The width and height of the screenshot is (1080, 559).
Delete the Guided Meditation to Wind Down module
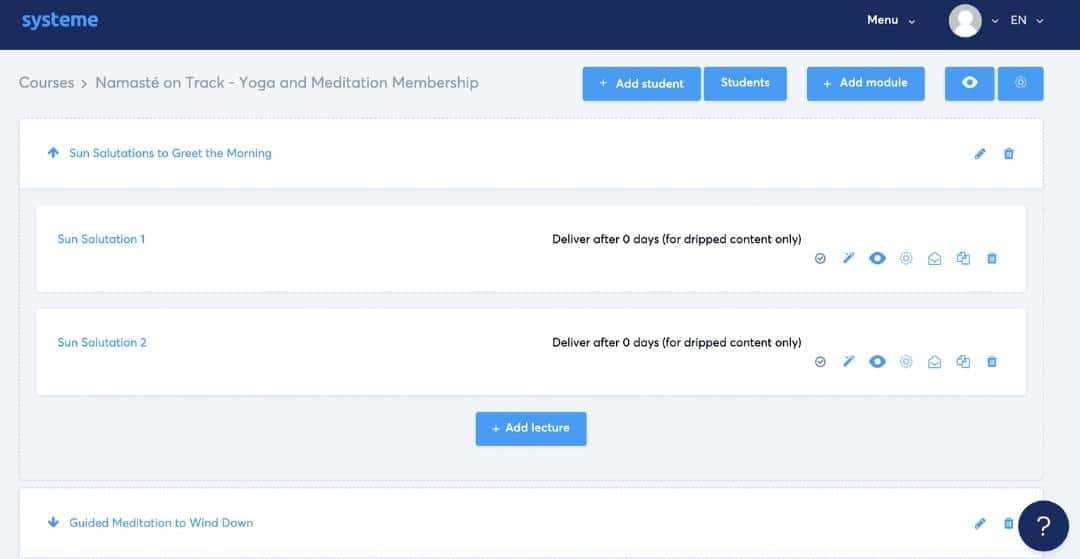pos(1008,523)
